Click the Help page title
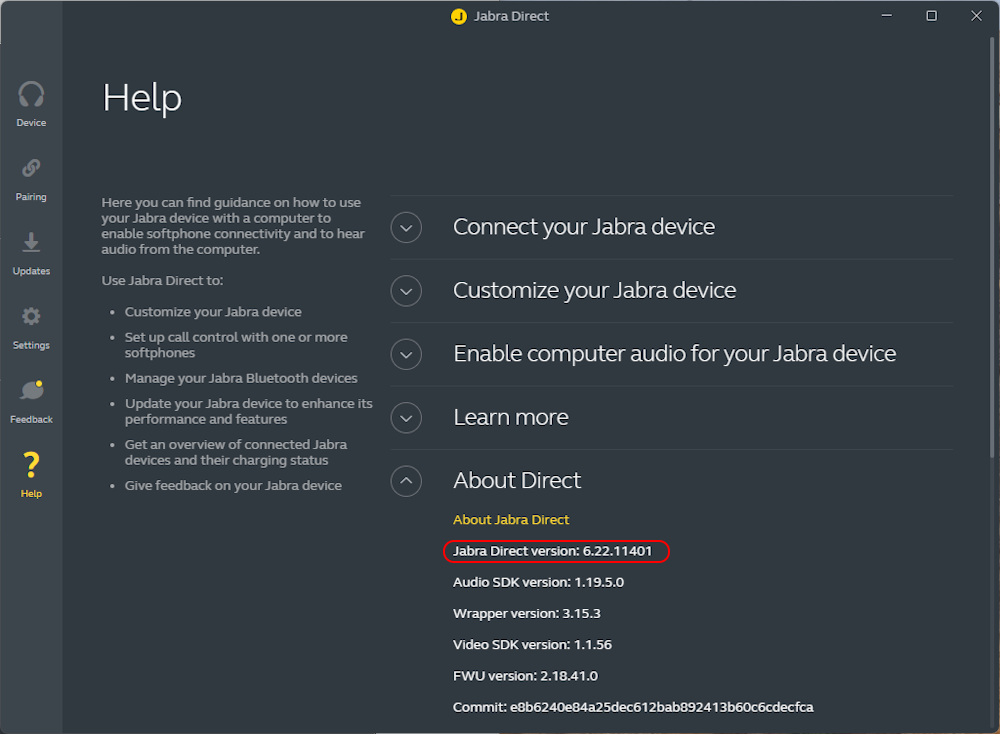The height and width of the screenshot is (734, 1000). pyautogui.click(x=142, y=98)
